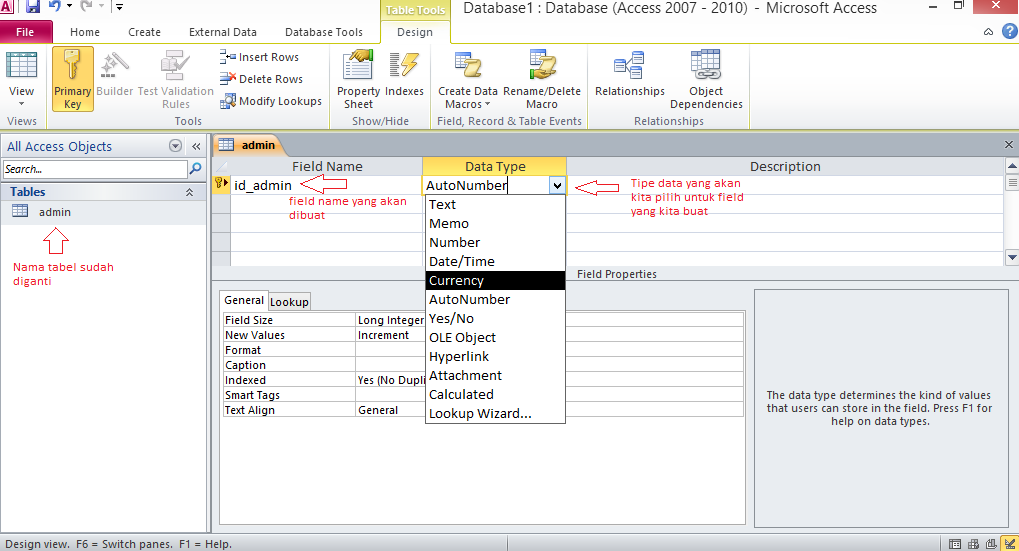Click Test Validation Rules icon
The height and width of the screenshot is (551, 1019).
pyautogui.click(x=175, y=80)
